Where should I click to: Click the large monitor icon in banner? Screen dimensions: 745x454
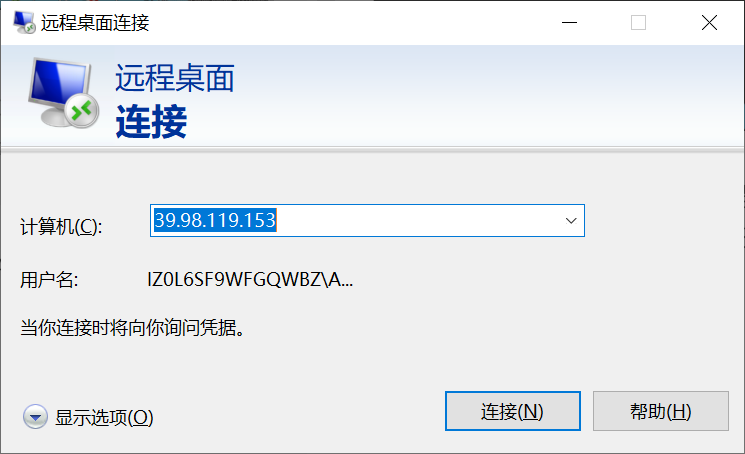pyautogui.click(x=63, y=93)
